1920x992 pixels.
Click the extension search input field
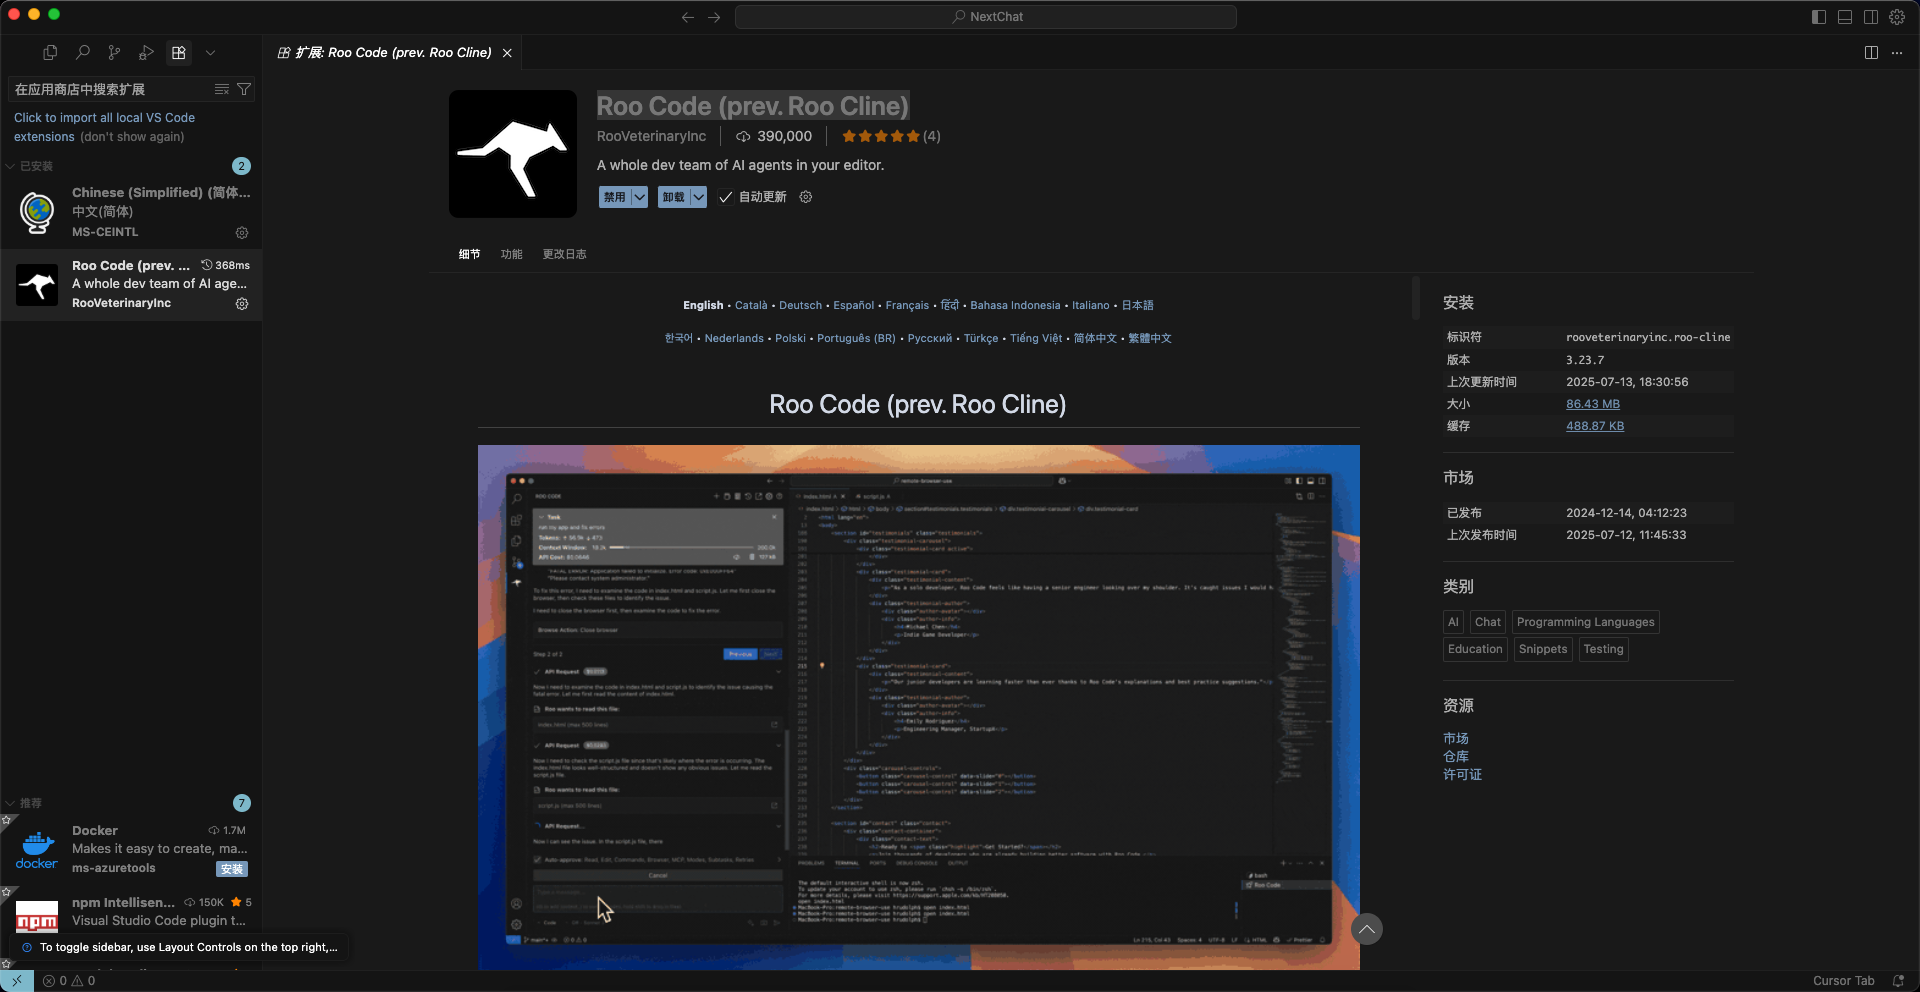(x=108, y=90)
